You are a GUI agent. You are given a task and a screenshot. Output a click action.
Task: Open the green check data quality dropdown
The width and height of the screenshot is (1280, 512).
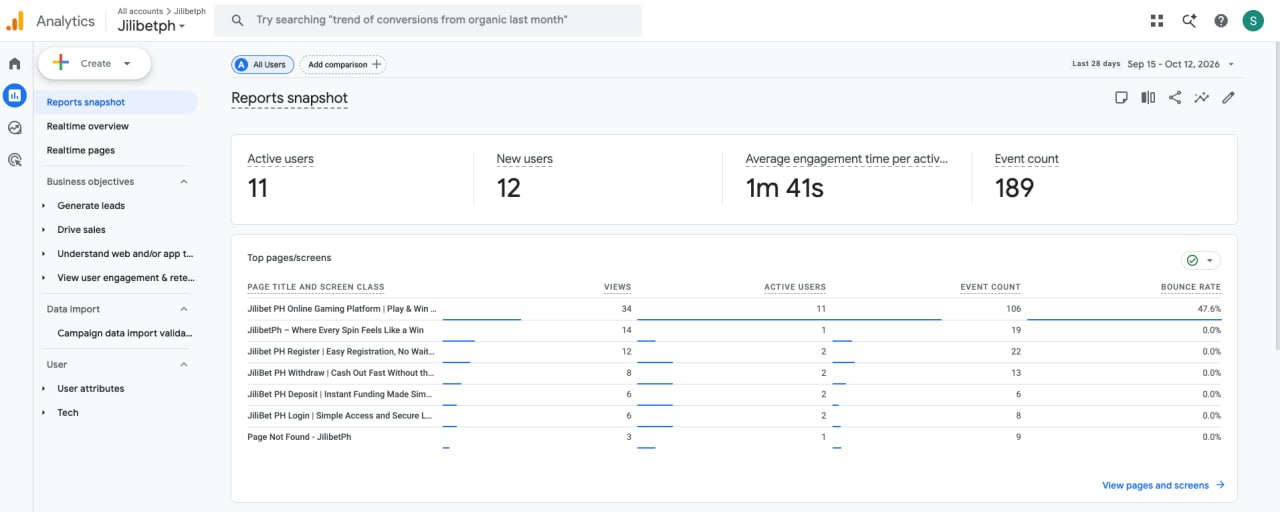(x=1200, y=260)
